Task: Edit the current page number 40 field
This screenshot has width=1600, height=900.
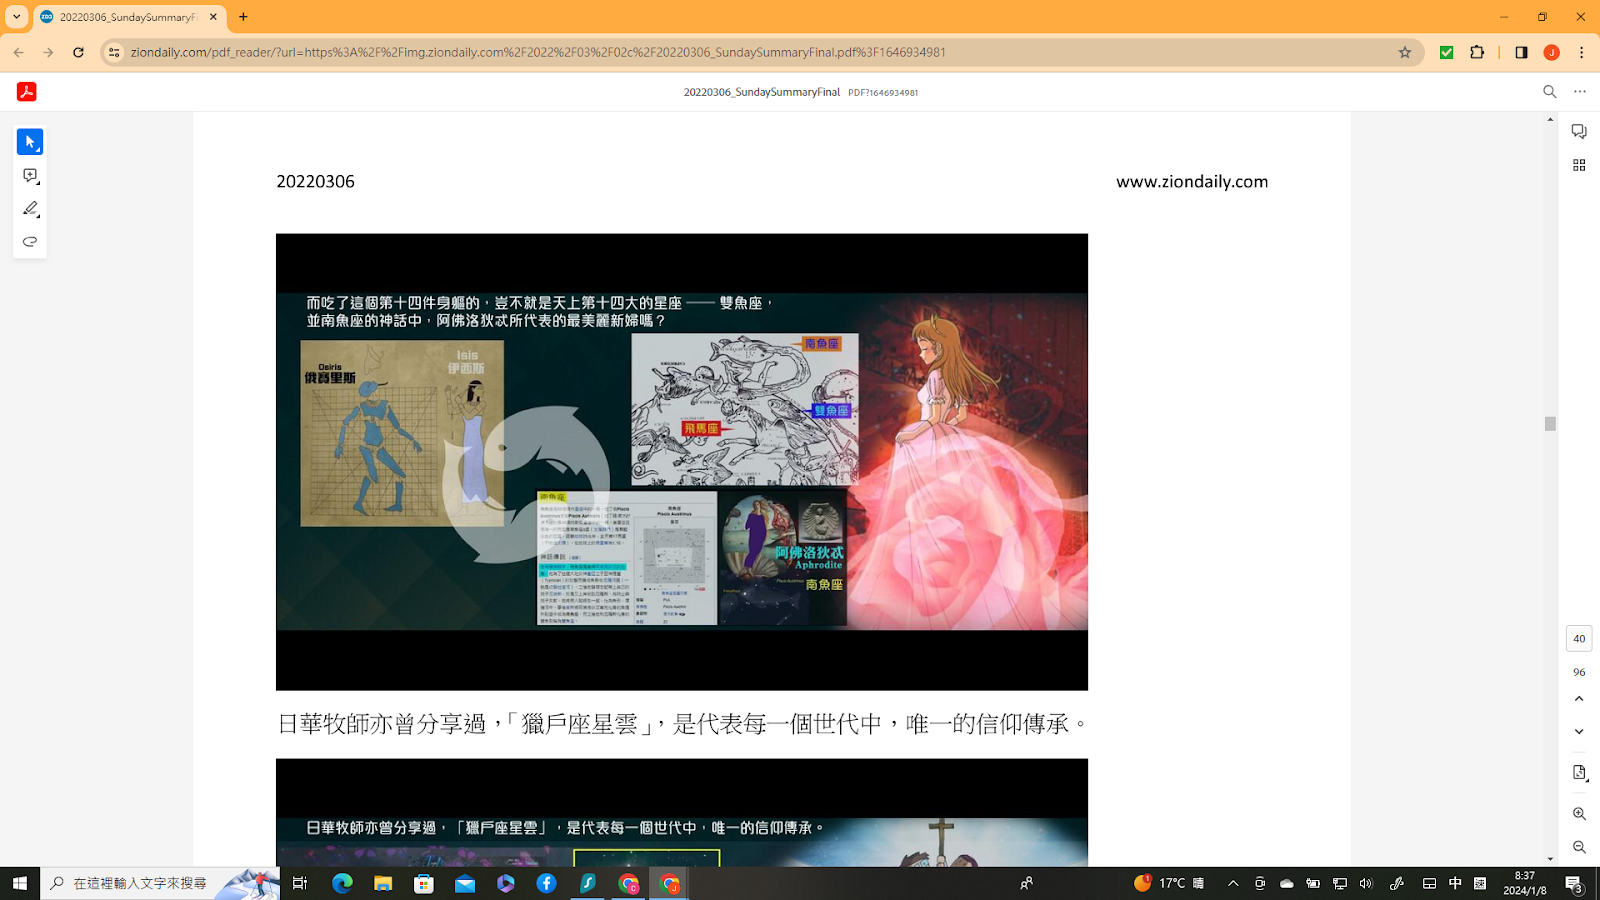Action: [1579, 638]
